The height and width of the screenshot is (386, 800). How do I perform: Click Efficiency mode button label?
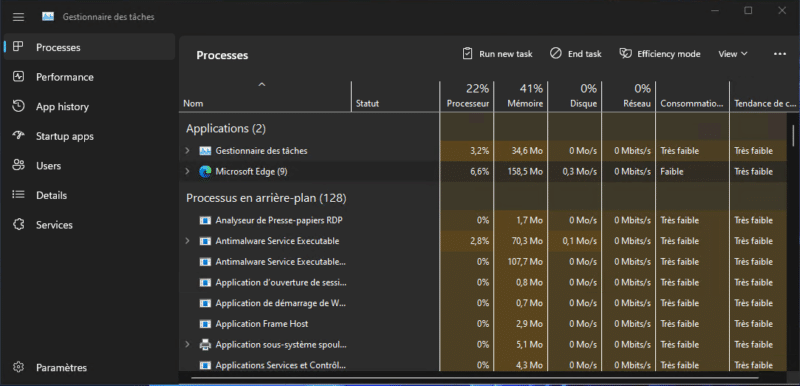(x=669, y=54)
